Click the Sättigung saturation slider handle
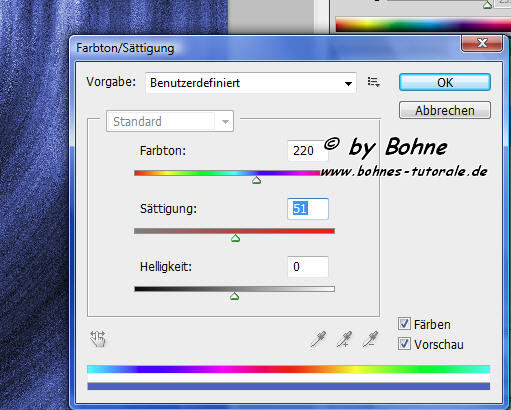Screen dimensions: 511x410 tap(236, 238)
